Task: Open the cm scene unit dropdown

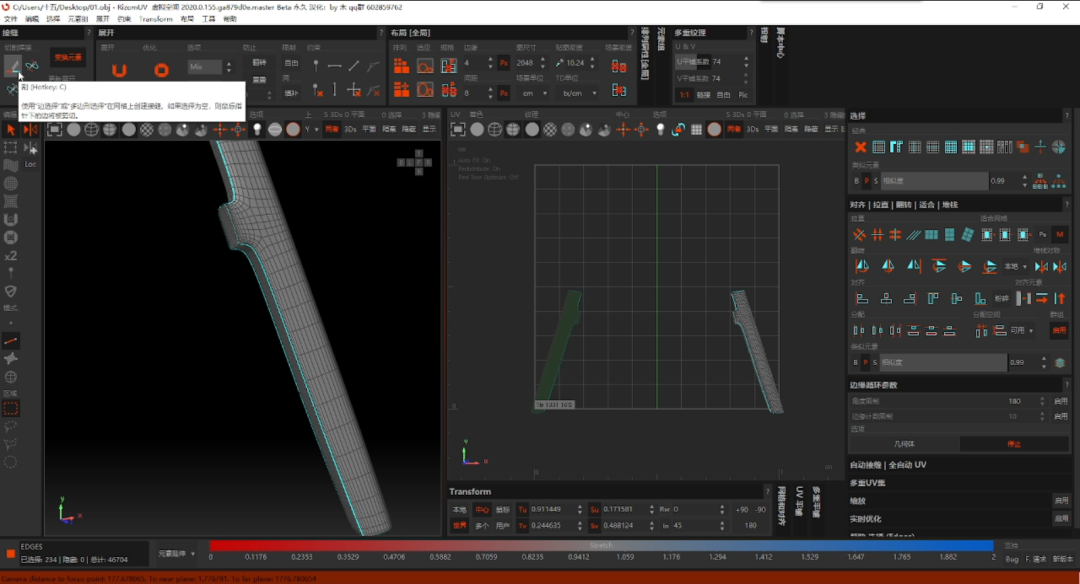Action: coord(534,93)
